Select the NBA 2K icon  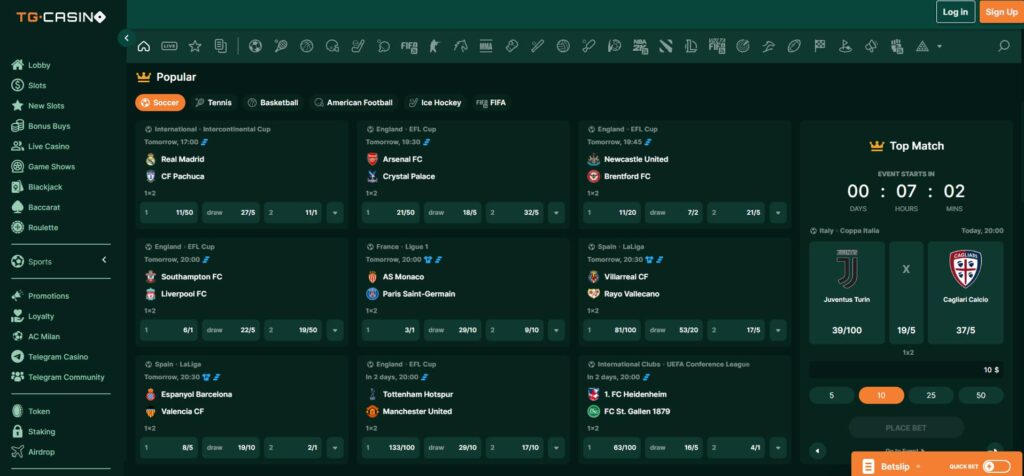(640, 46)
